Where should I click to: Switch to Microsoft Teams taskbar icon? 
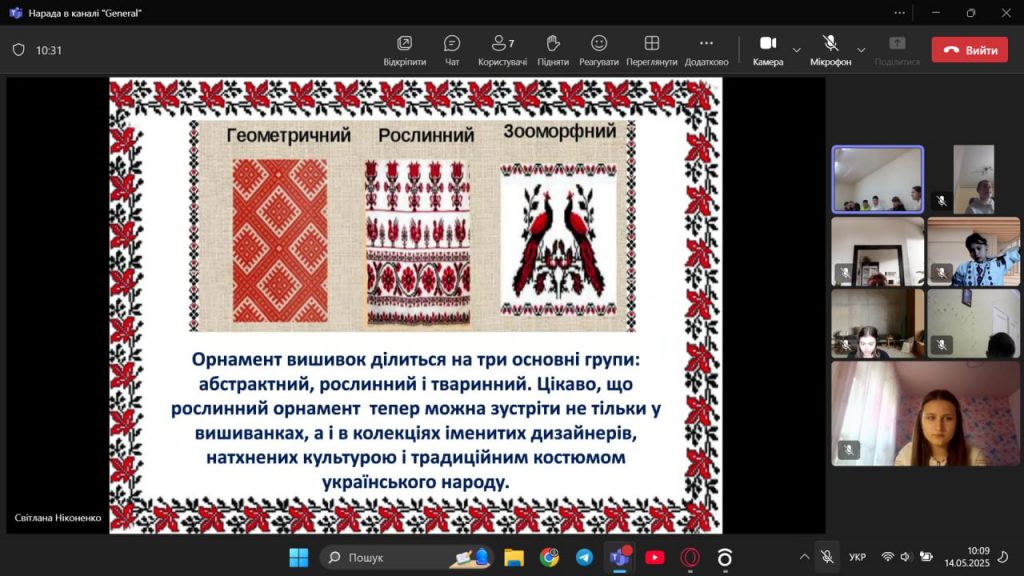(619, 557)
